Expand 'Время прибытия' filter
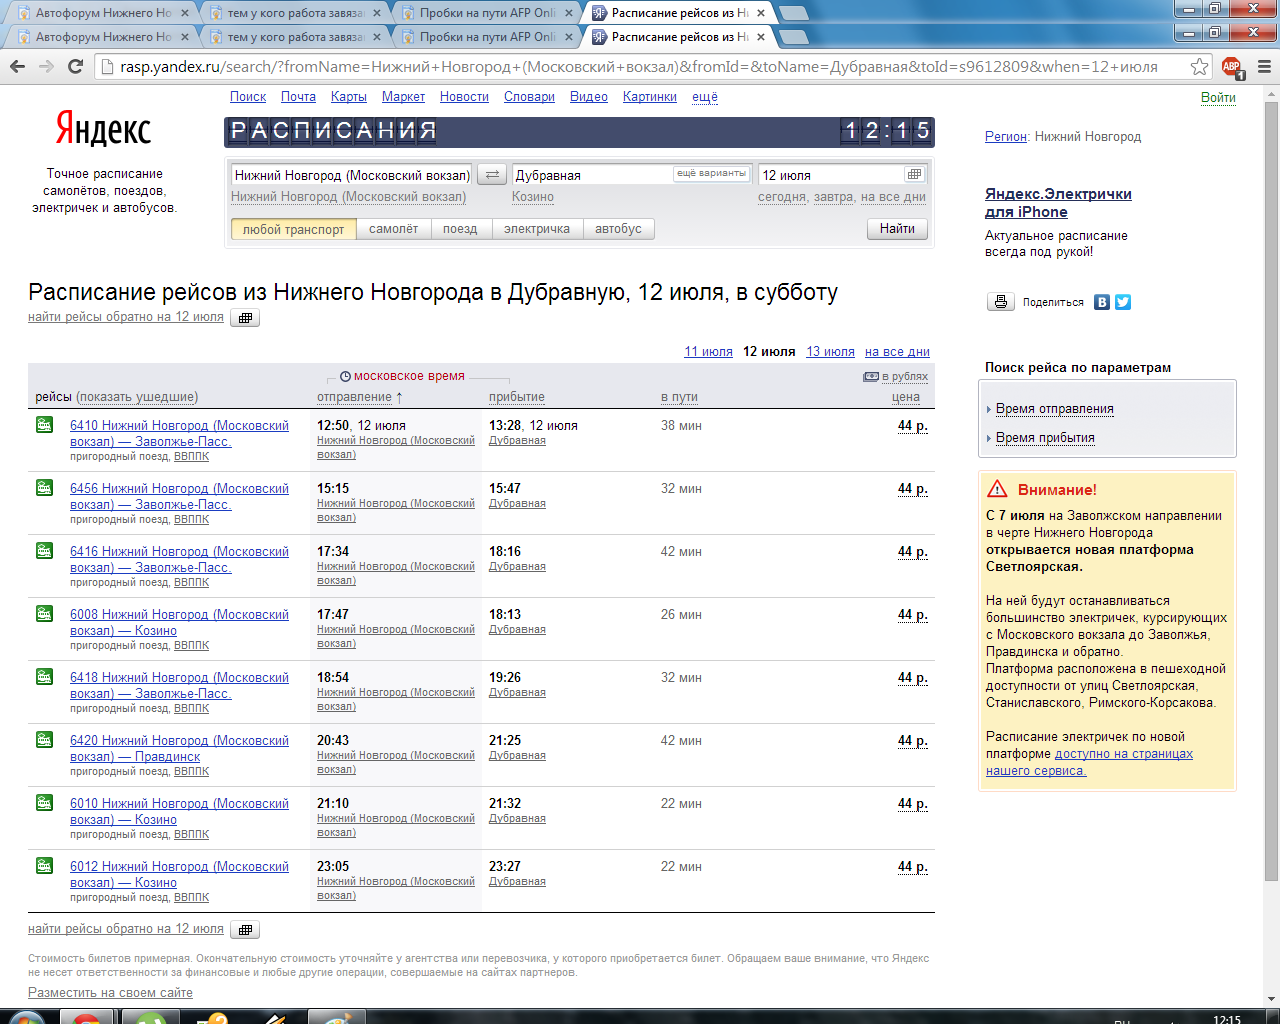The width and height of the screenshot is (1280, 1024). pos(1045,438)
